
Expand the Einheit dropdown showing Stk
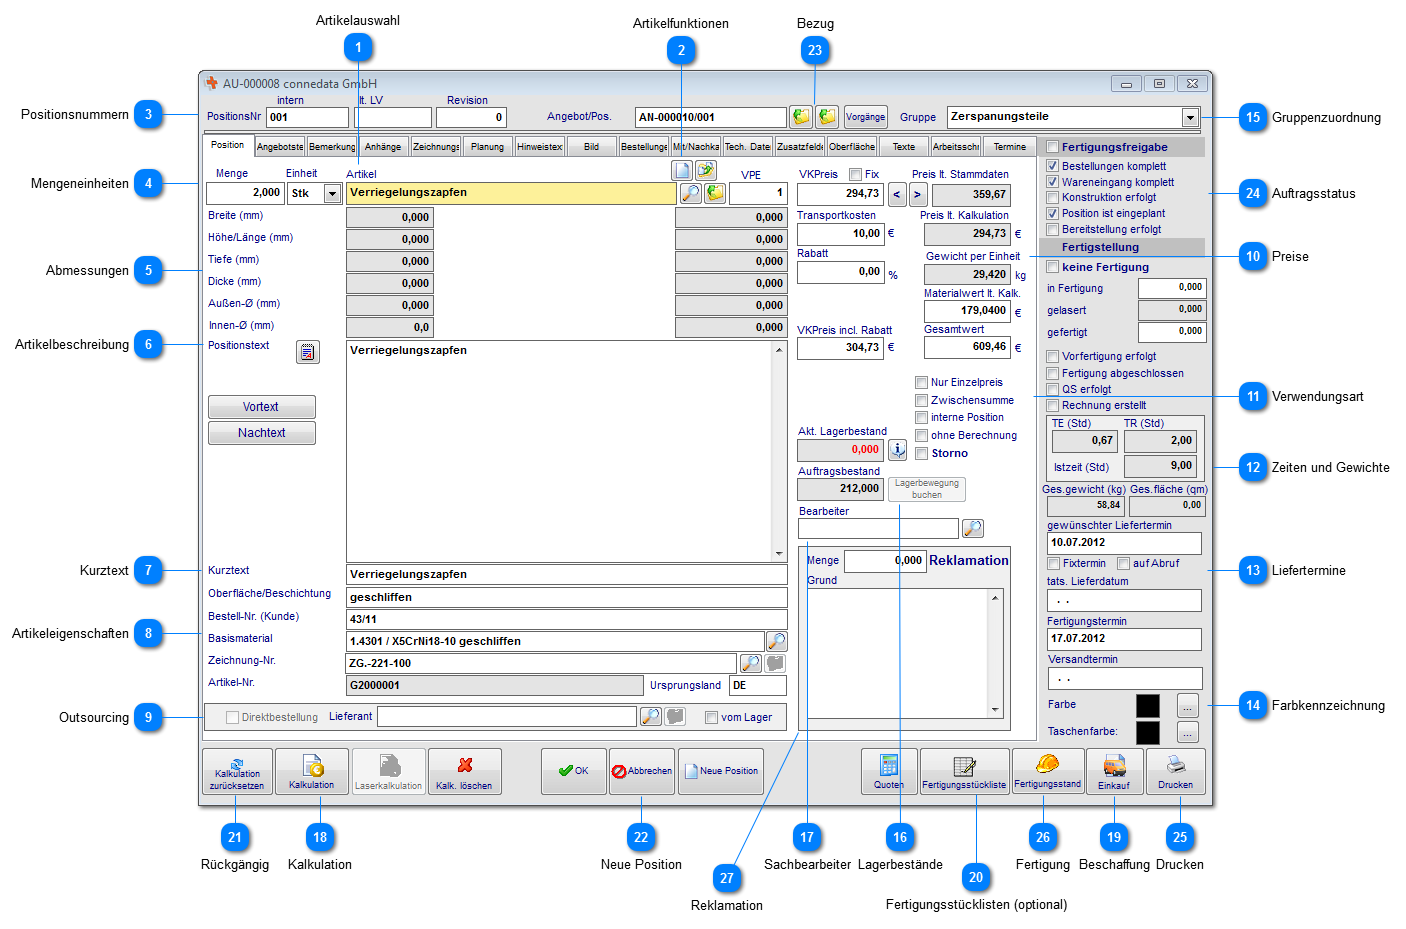[333, 194]
